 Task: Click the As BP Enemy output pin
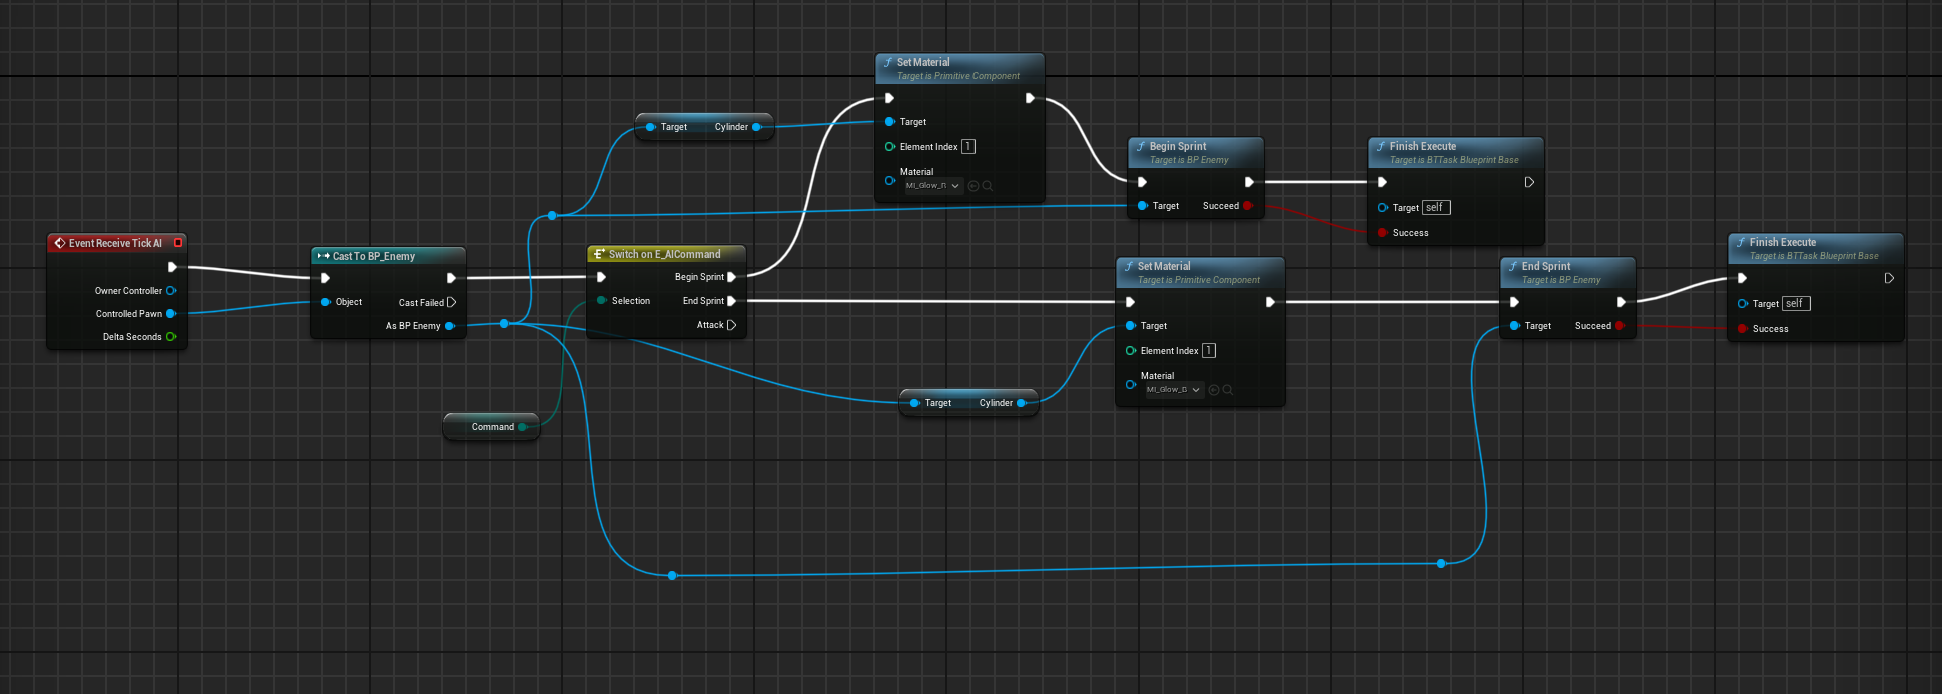(450, 326)
